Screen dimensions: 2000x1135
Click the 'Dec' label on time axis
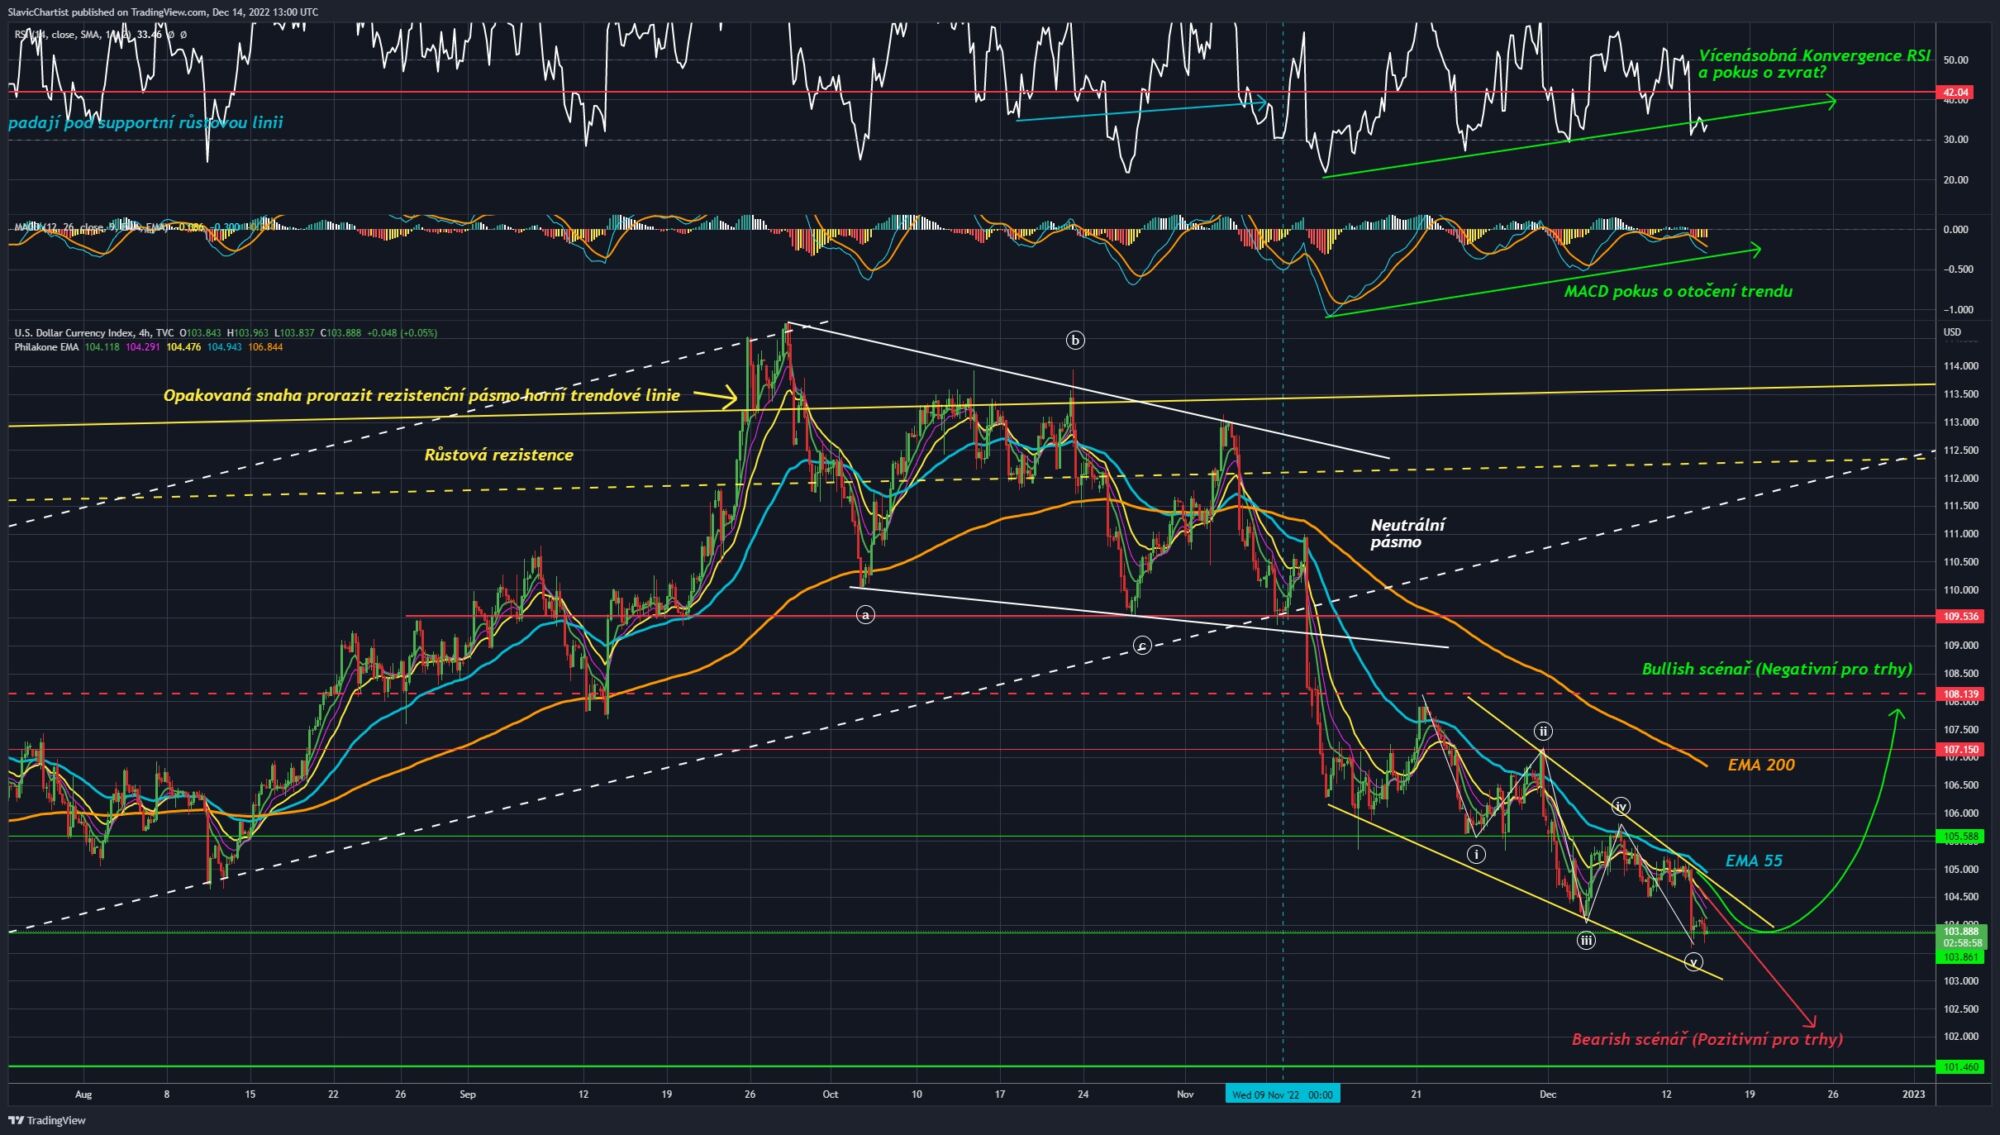1547,1095
